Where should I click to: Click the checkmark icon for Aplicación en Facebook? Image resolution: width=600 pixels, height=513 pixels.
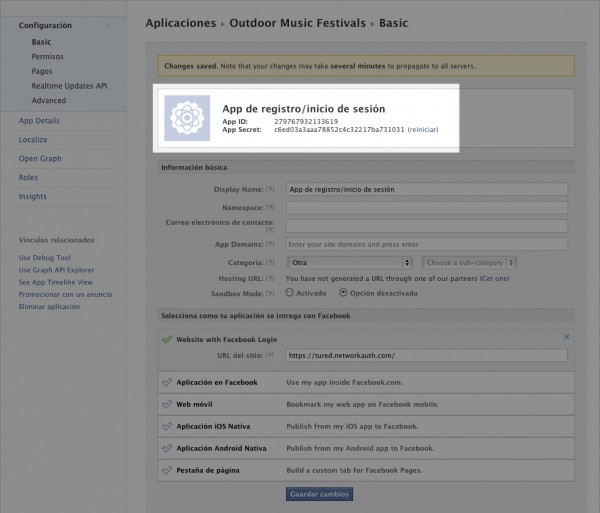(167, 382)
